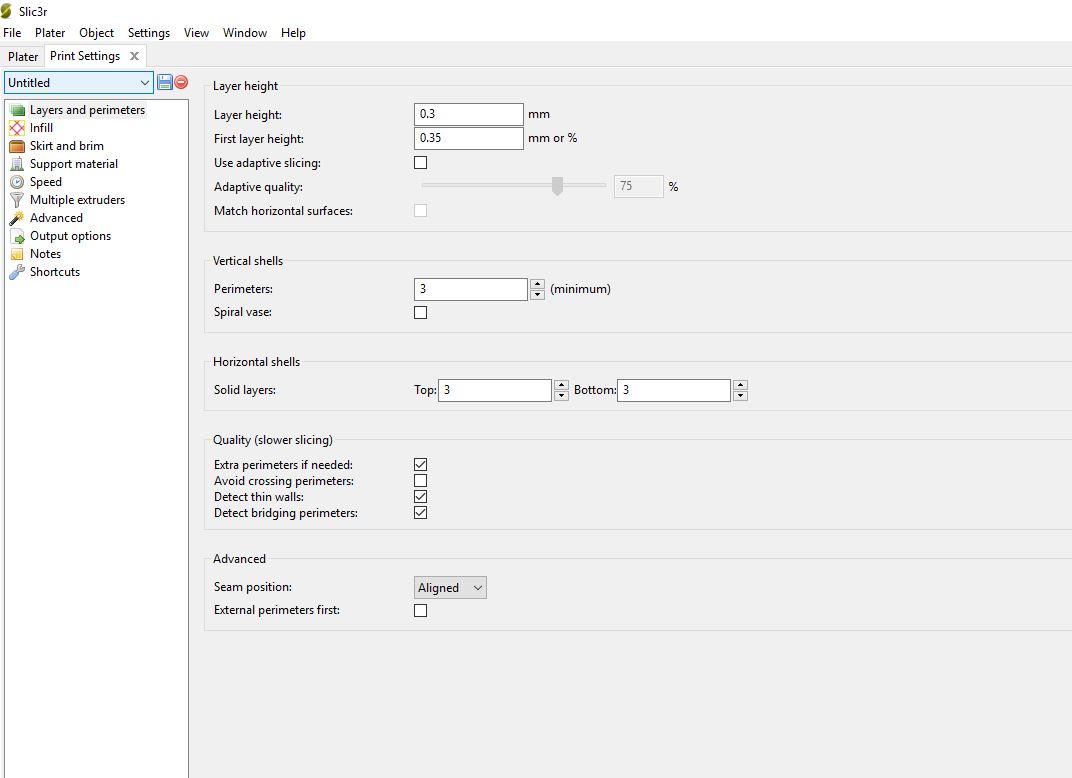Toggle the Spiral vase checkbox

tap(420, 312)
